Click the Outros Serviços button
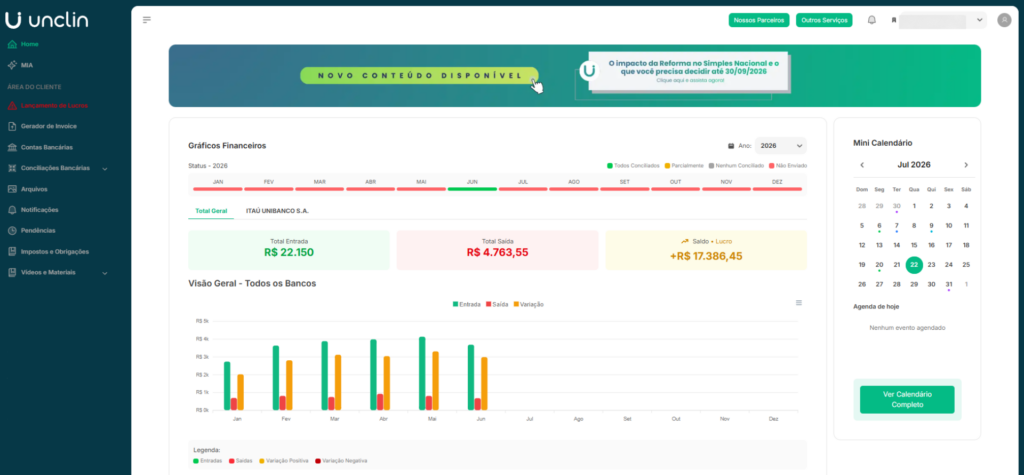This screenshot has width=1024, height=475. (824, 20)
